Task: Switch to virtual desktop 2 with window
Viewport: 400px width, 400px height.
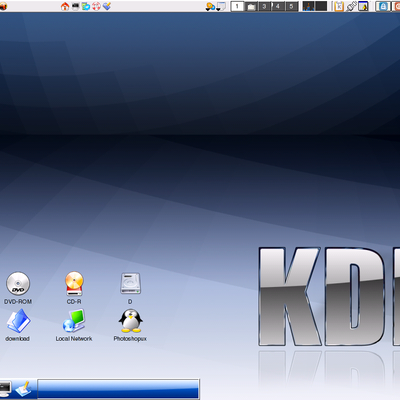Action: pos(251,6)
